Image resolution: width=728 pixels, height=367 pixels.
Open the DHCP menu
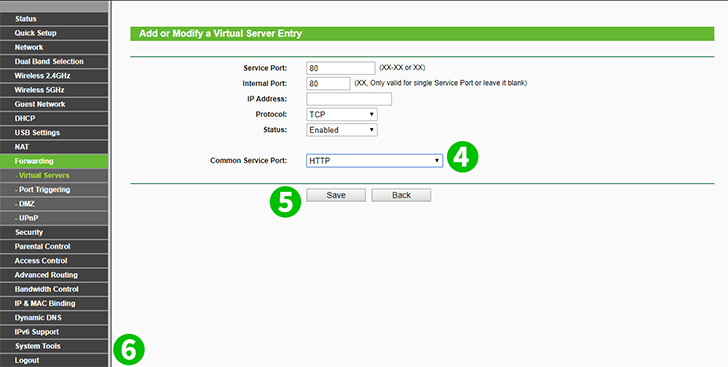[54, 118]
